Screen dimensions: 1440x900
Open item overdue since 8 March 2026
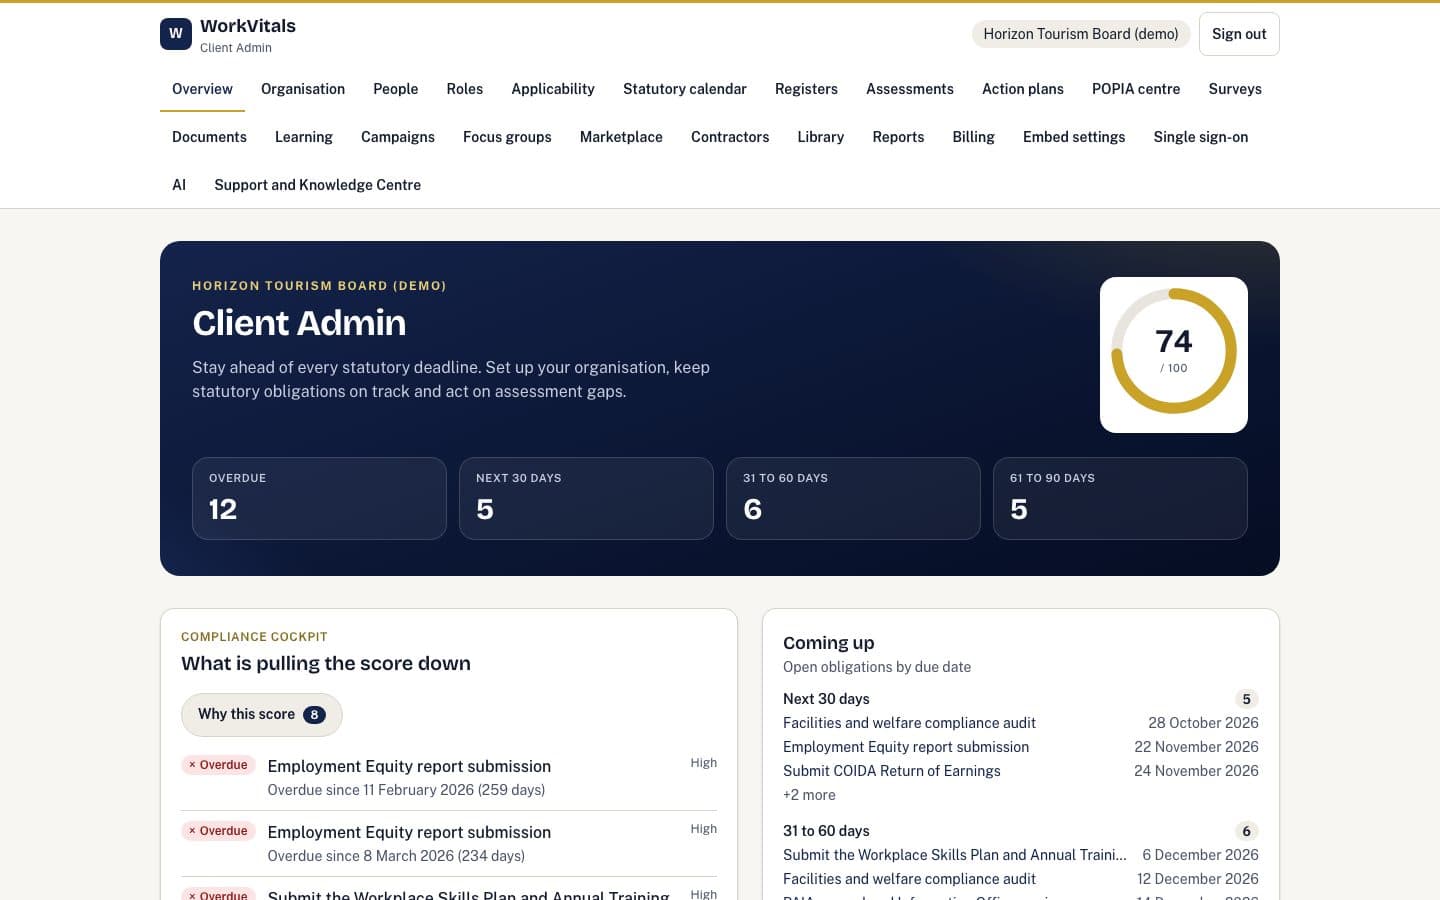(x=449, y=844)
